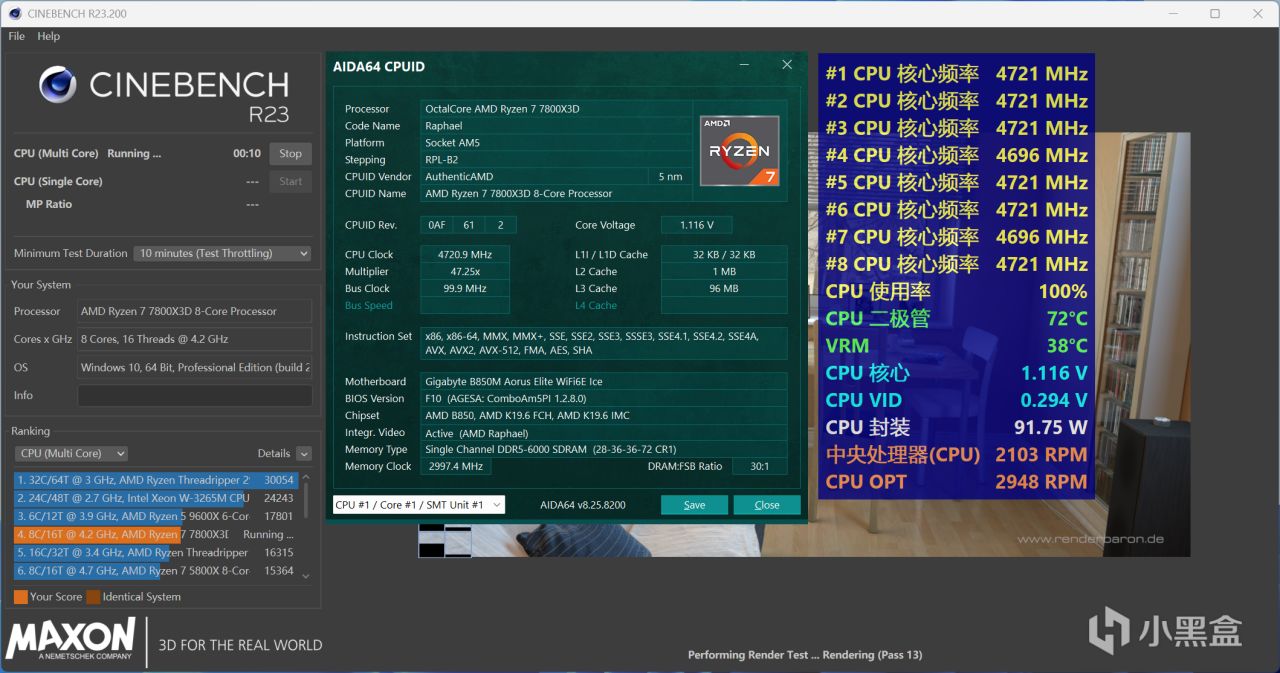This screenshot has height=673, width=1280.
Task: Click Save in AIDA64 CPUID
Action: coord(694,505)
